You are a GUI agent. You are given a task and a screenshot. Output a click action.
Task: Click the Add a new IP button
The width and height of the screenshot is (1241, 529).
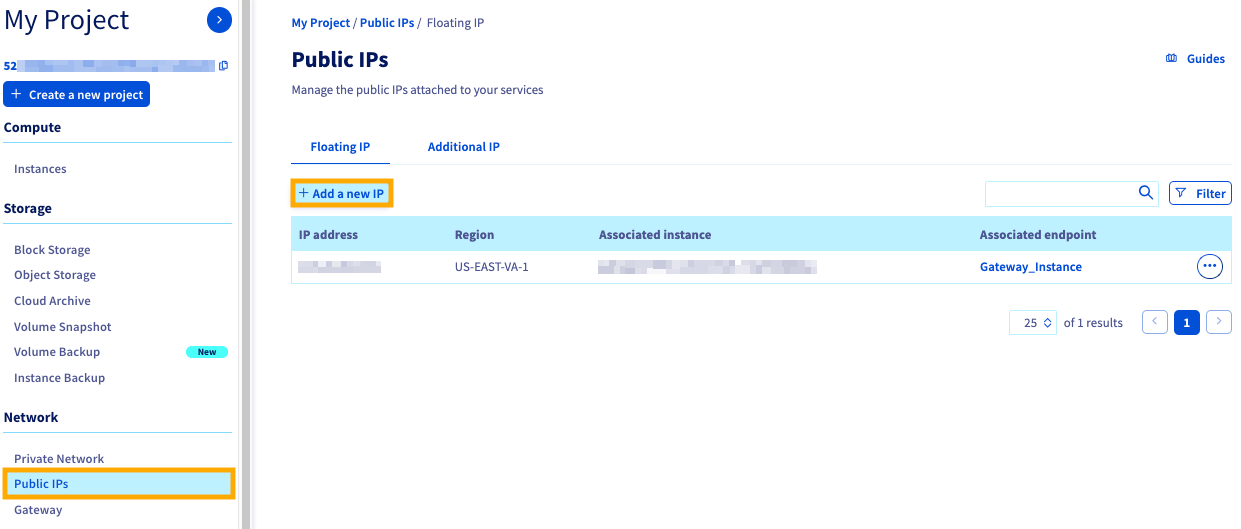[x=342, y=193]
